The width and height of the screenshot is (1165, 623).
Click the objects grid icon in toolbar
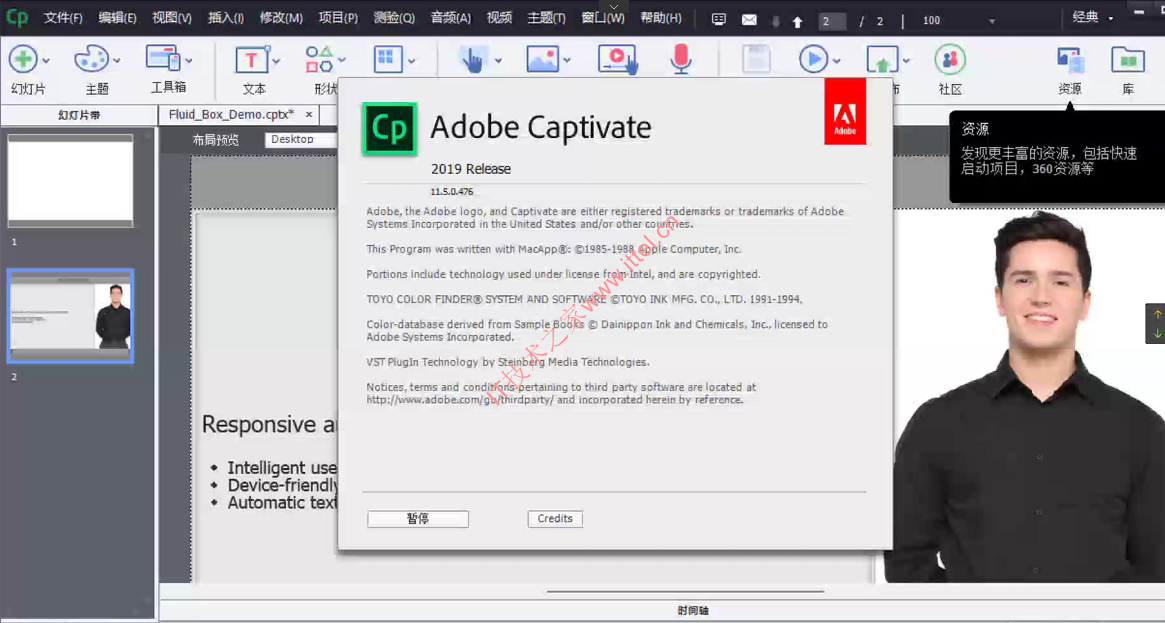tap(388, 59)
